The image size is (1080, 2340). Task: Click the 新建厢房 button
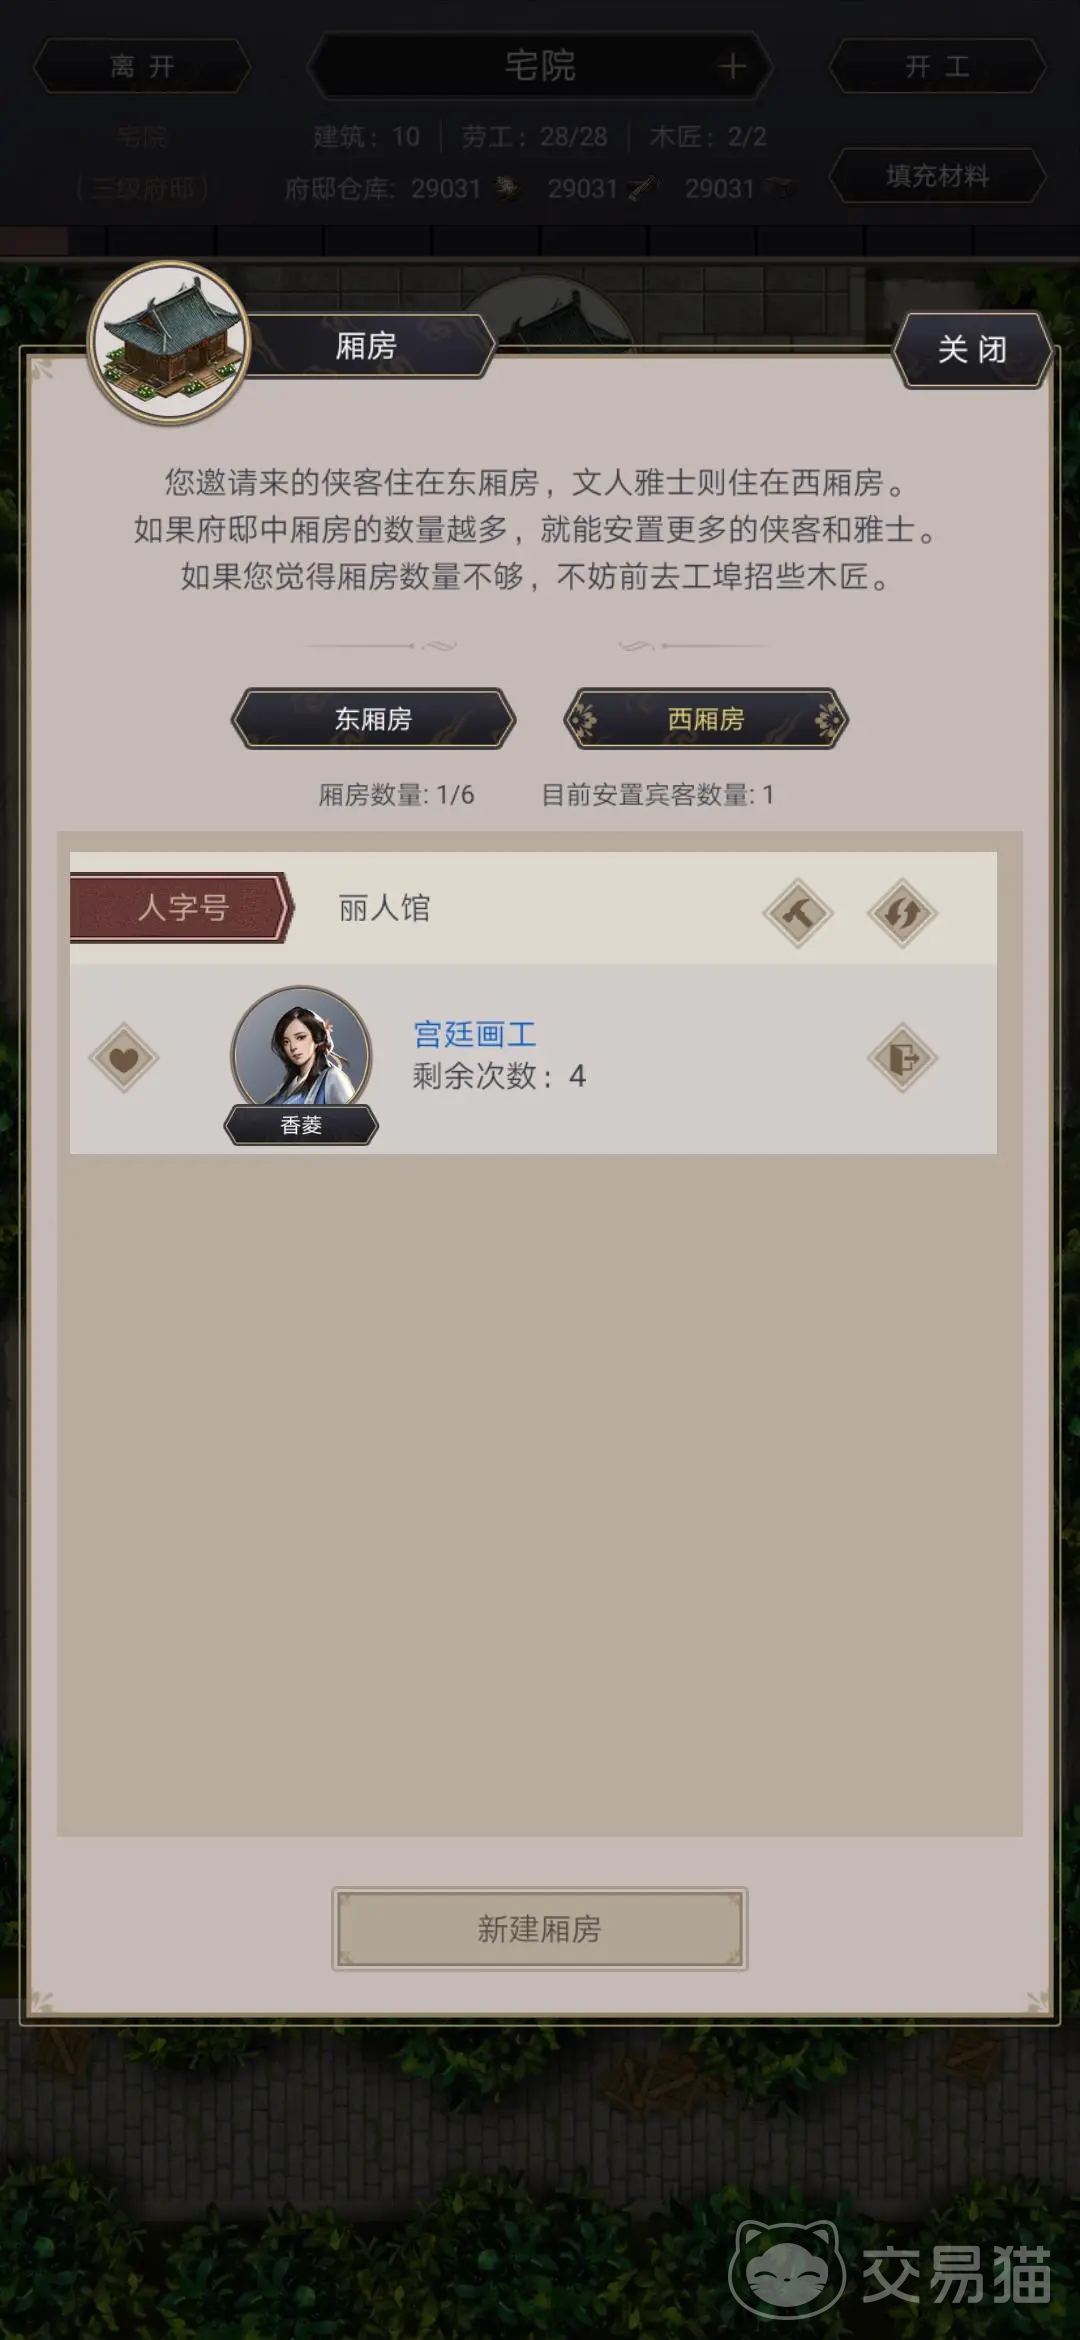pyautogui.click(x=540, y=1928)
